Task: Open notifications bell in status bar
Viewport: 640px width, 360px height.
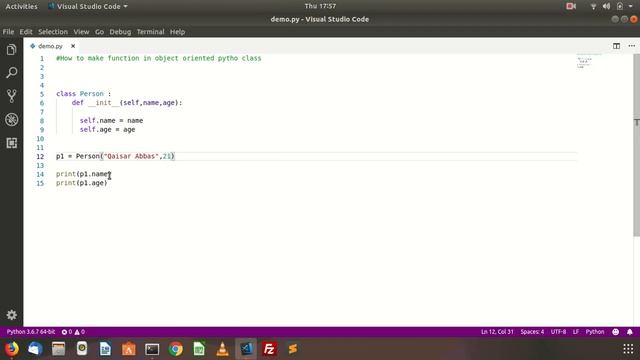Action: (629, 332)
